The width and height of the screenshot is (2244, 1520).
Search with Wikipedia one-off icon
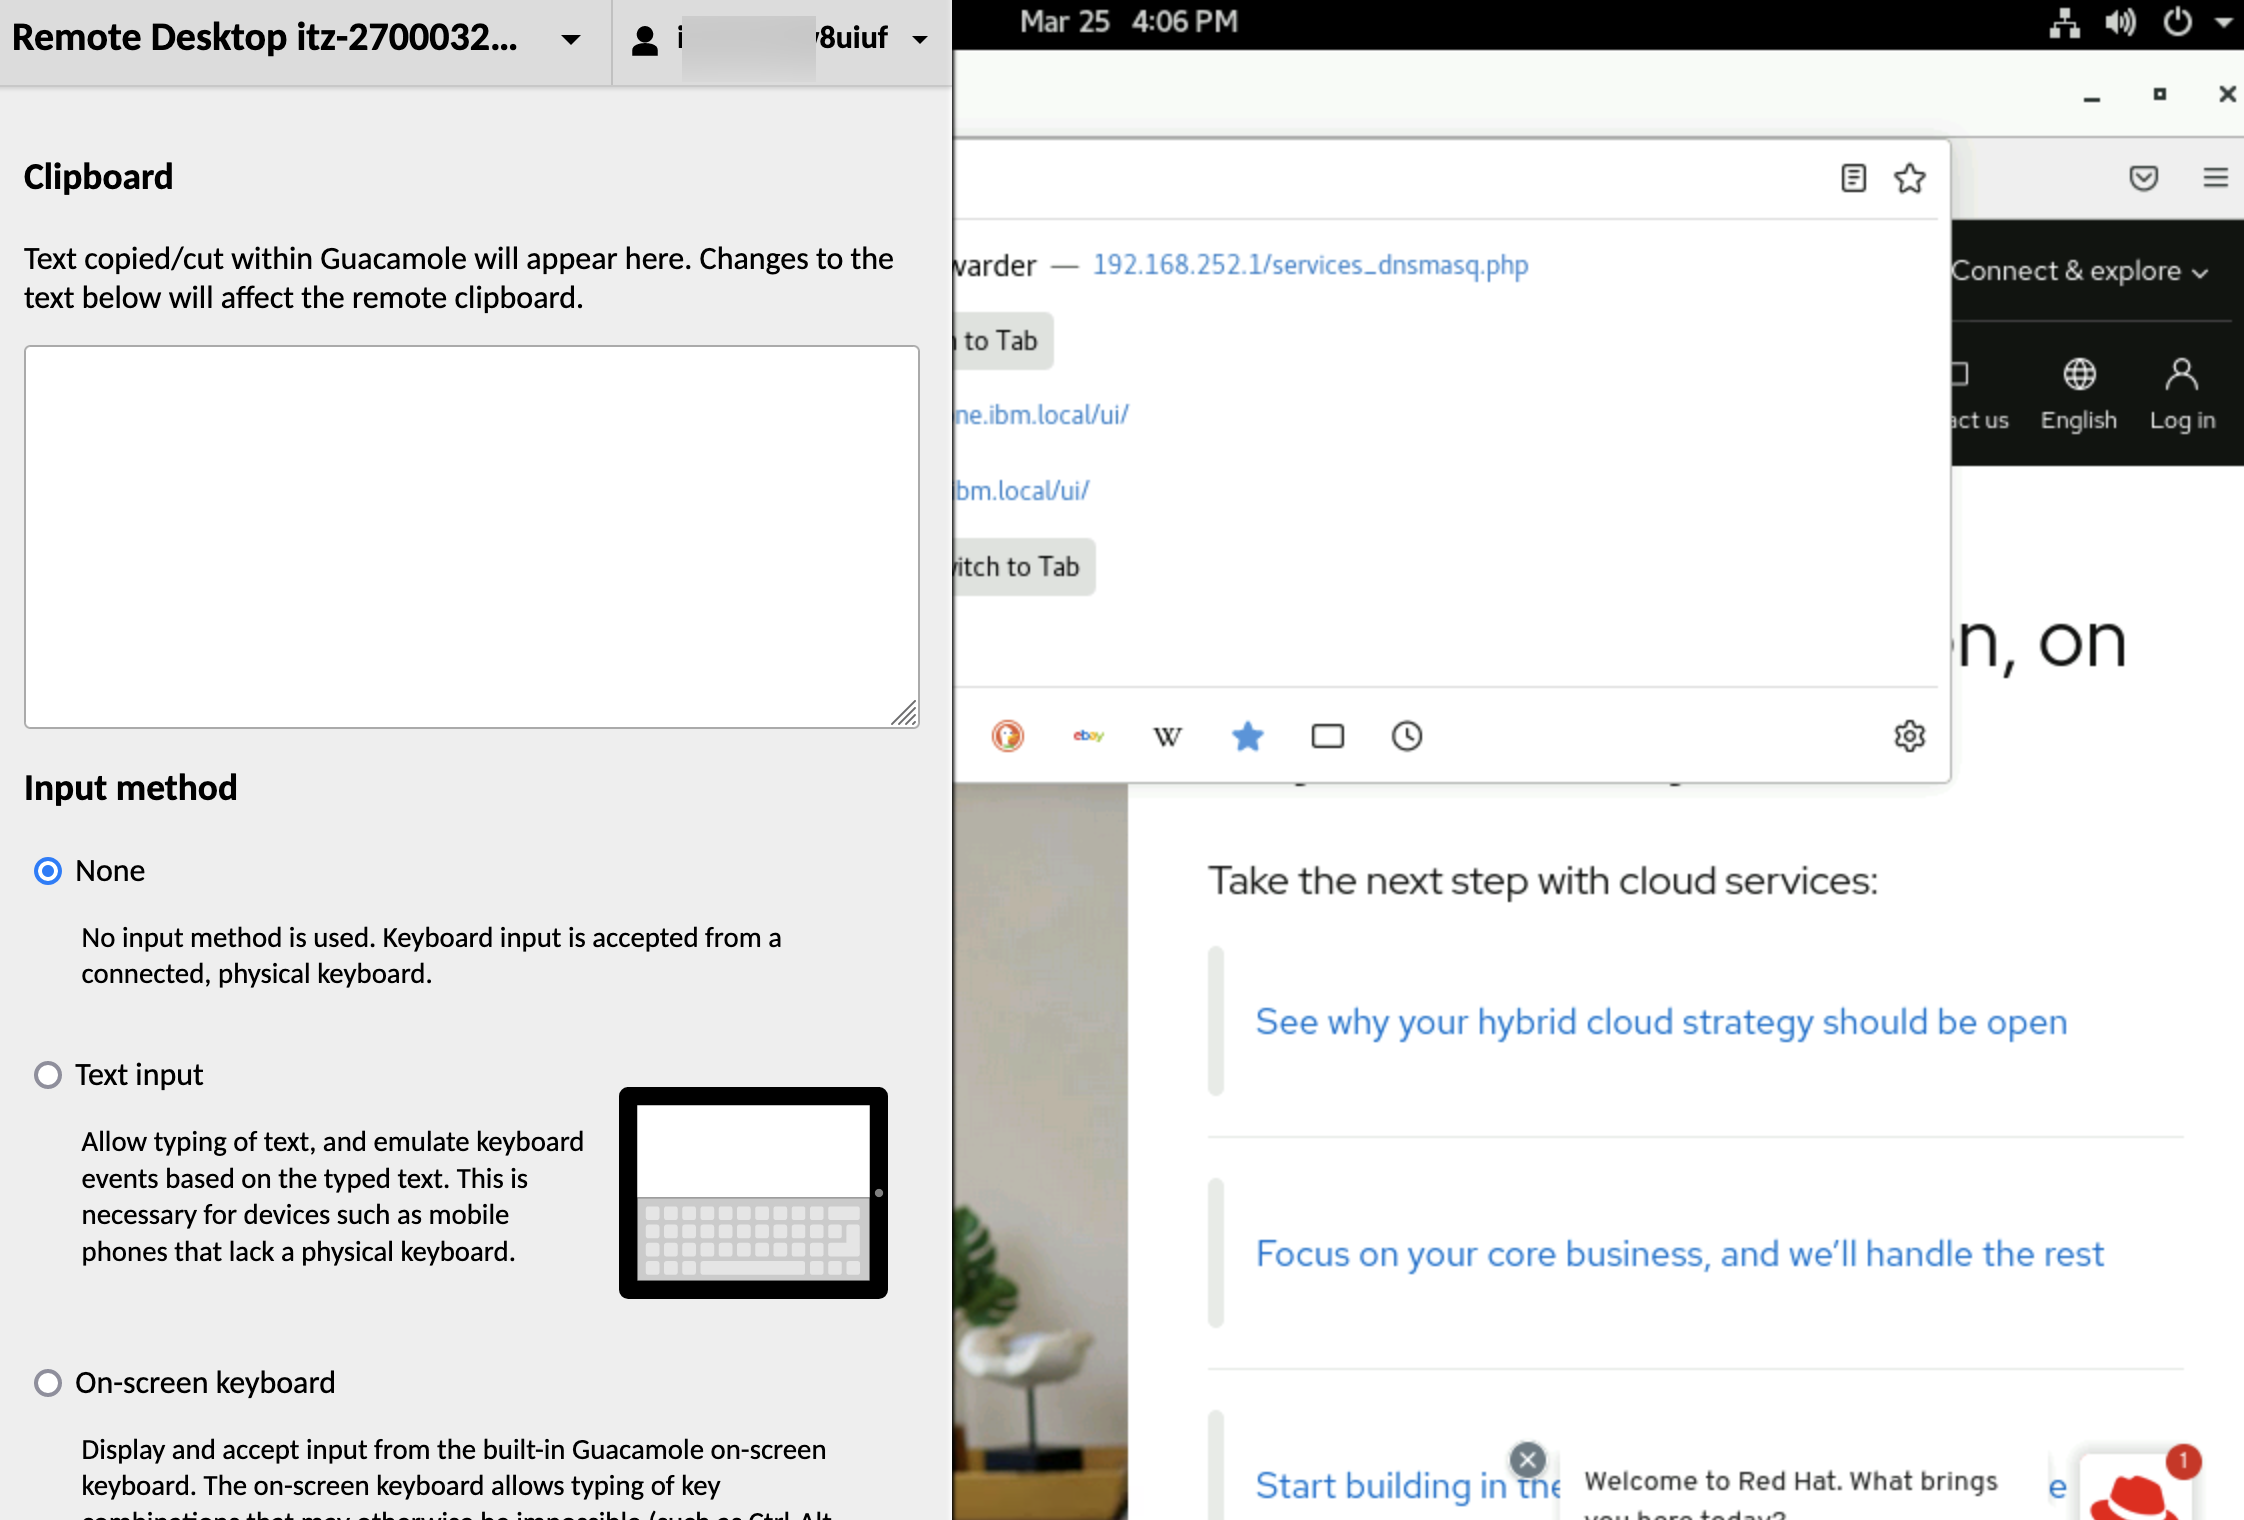[x=1167, y=736]
